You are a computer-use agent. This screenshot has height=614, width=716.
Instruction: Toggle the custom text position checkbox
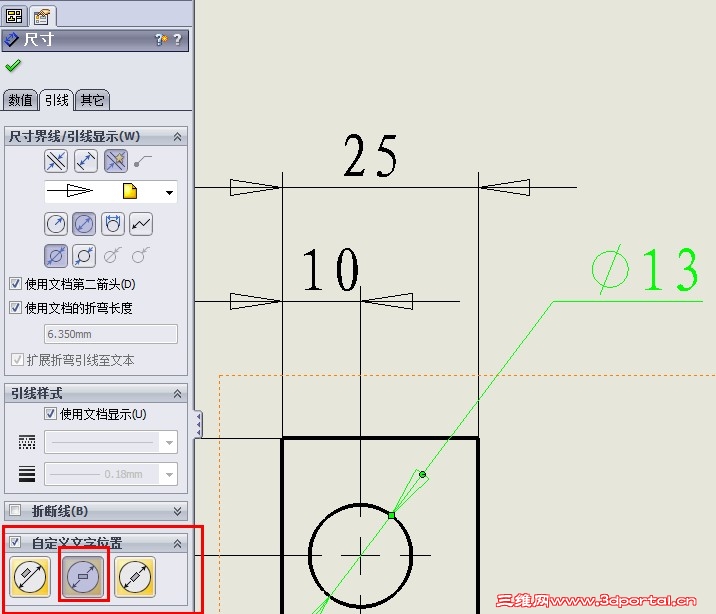(15, 542)
